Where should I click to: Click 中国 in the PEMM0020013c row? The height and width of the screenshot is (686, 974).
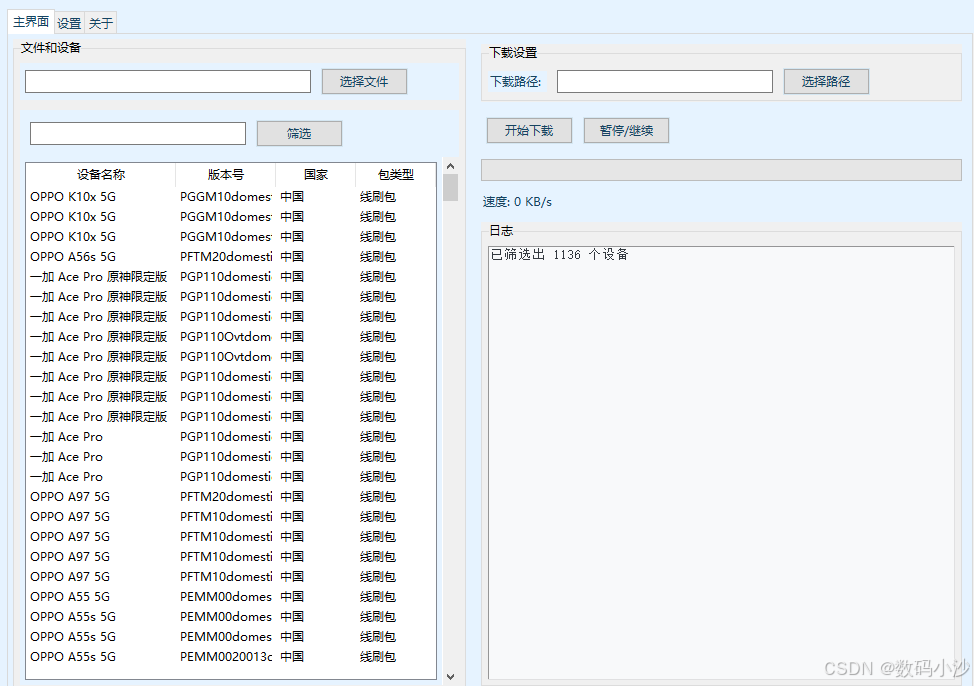(292, 657)
